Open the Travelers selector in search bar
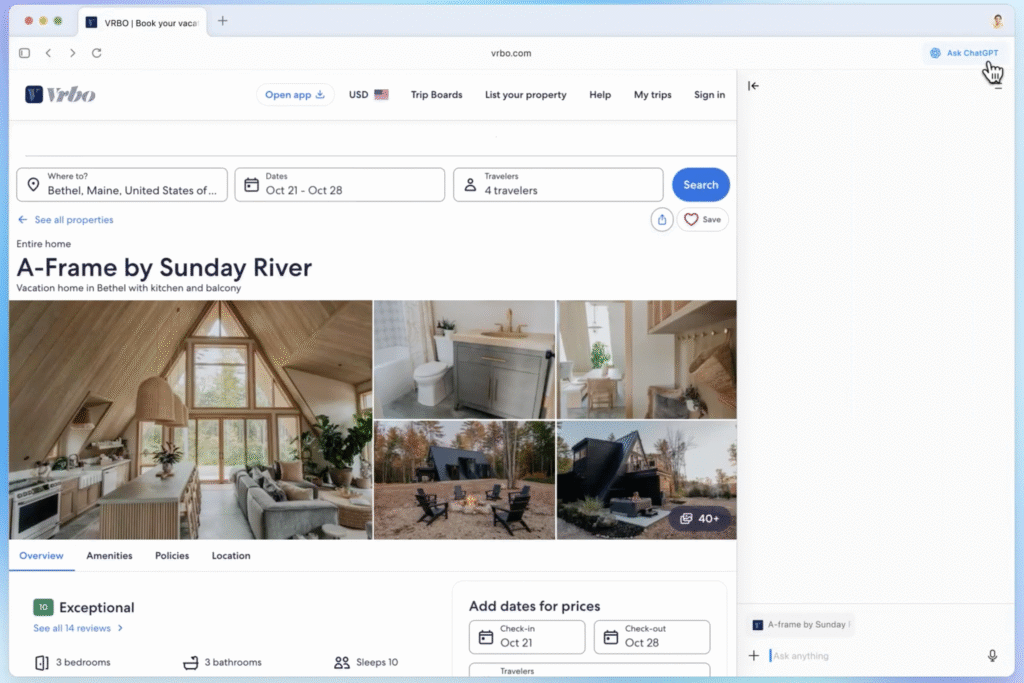 (558, 185)
